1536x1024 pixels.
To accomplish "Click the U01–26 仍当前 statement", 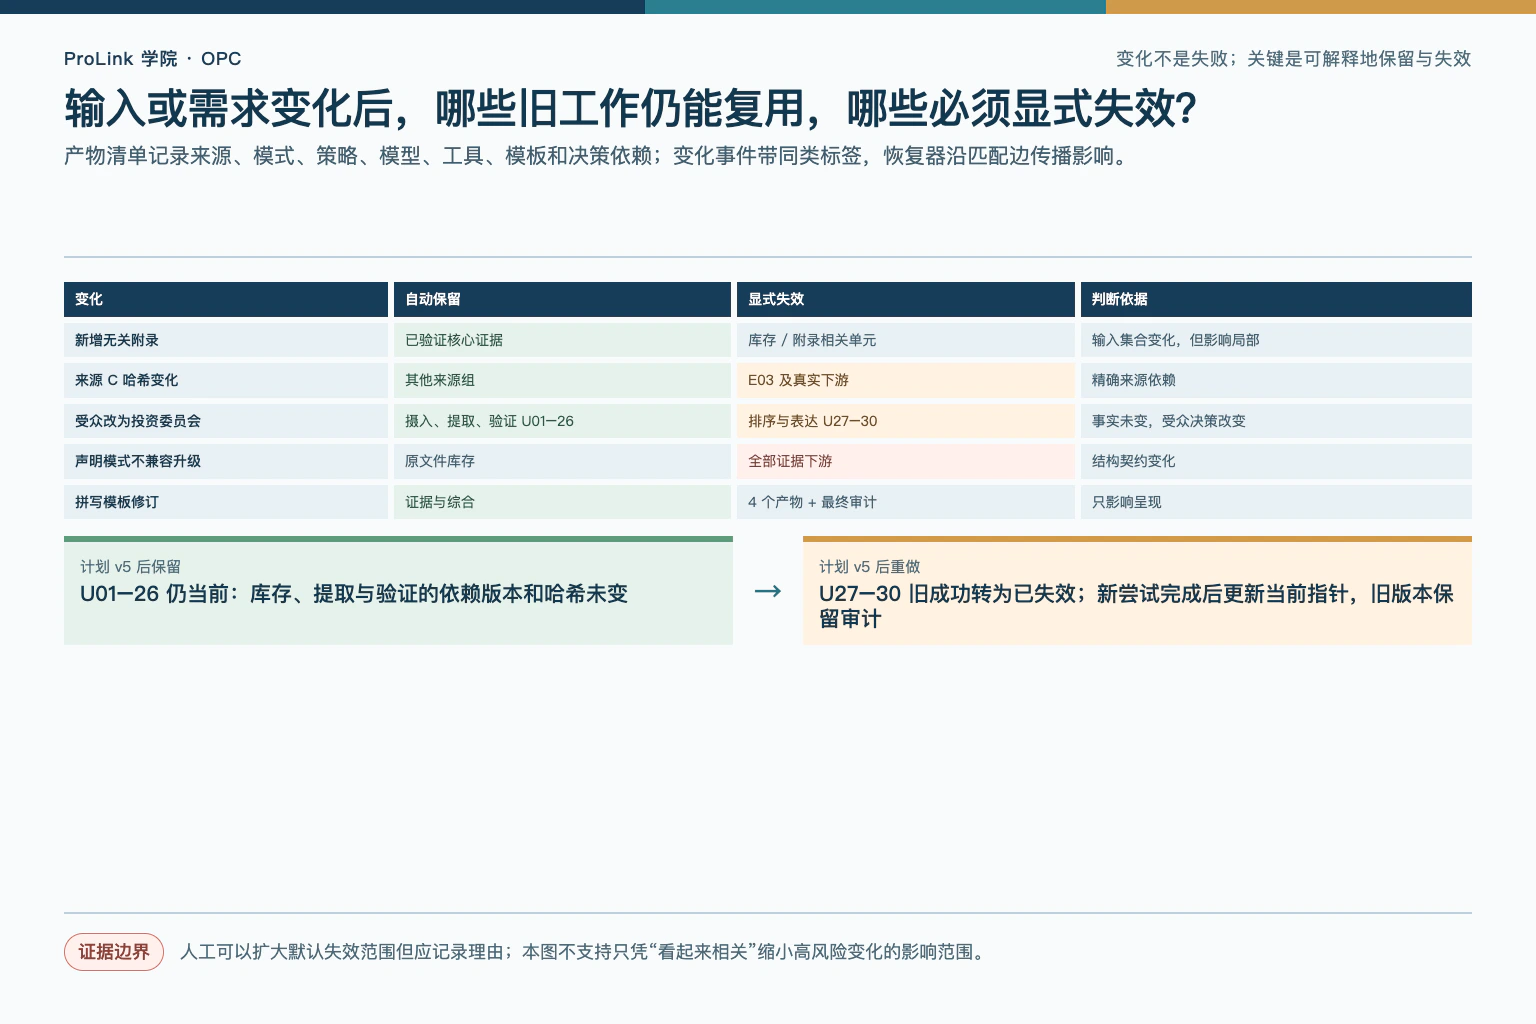I will (x=354, y=594).
